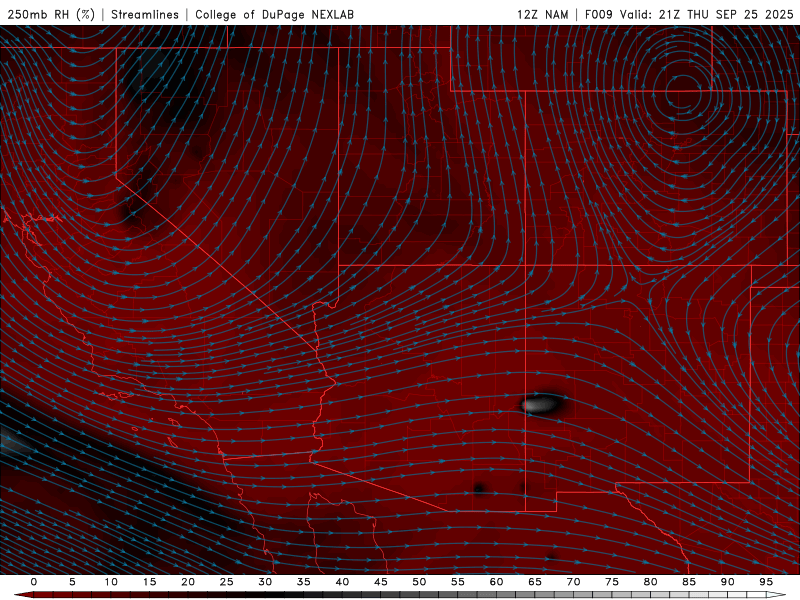Click the color bar label "60"
The height and width of the screenshot is (600, 800).
pyautogui.click(x=496, y=582)
